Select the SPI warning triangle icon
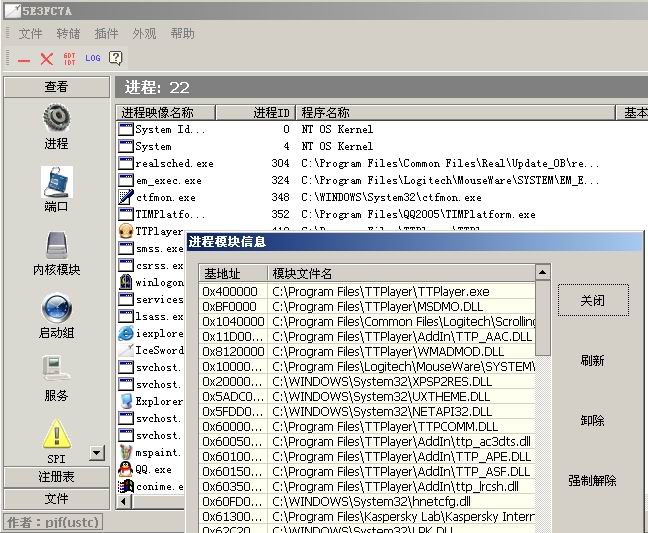The height and width of the screenshot is (533, 648). click(57, 433)
